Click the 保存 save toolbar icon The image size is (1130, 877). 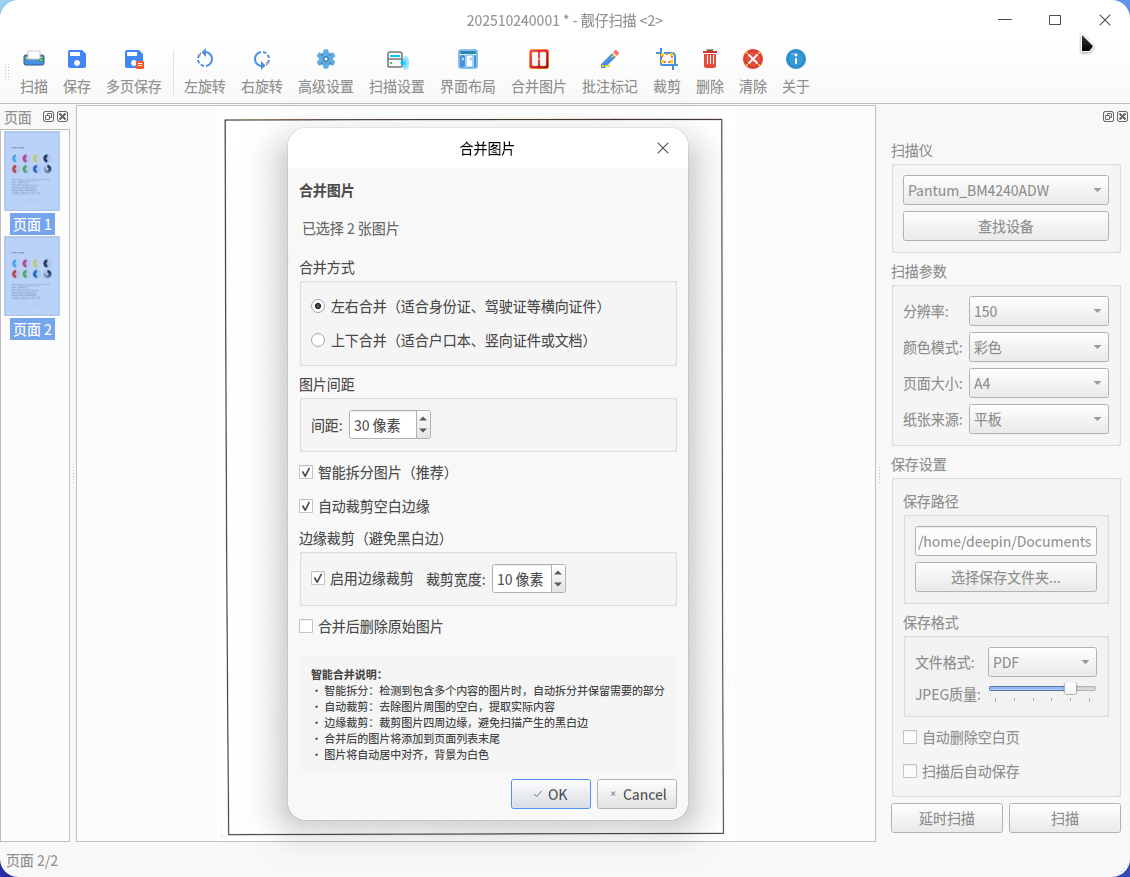(x=76, y=71)
